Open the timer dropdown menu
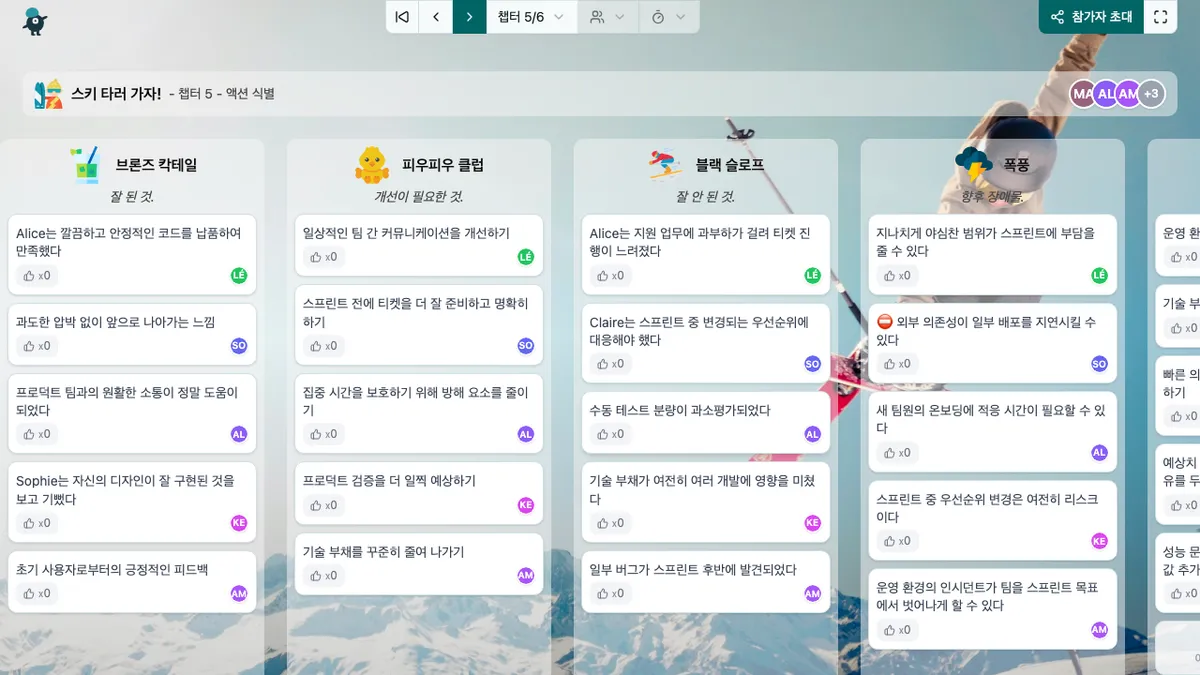This screenshot has width=1200, height=675. click(668, 17)
